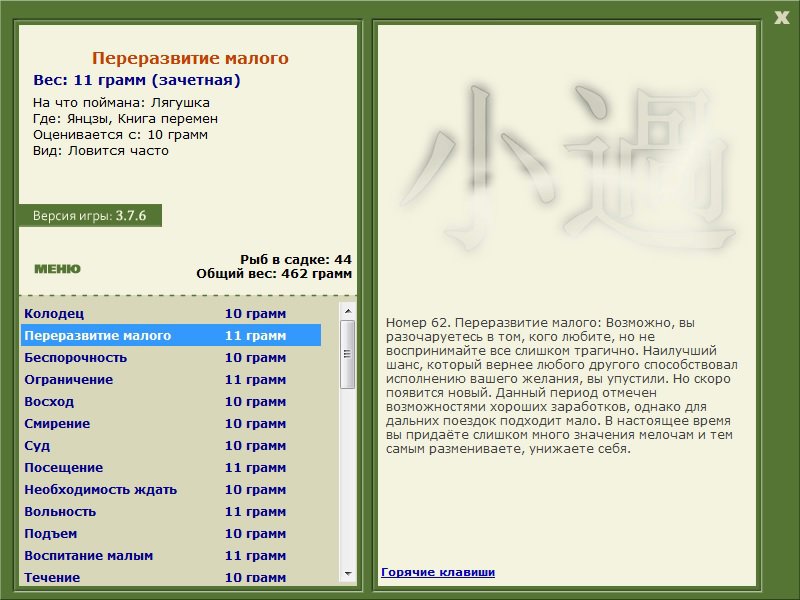Select the Воспитание малым list entry
Screen dimensions: 800x600
coord(171,555)
